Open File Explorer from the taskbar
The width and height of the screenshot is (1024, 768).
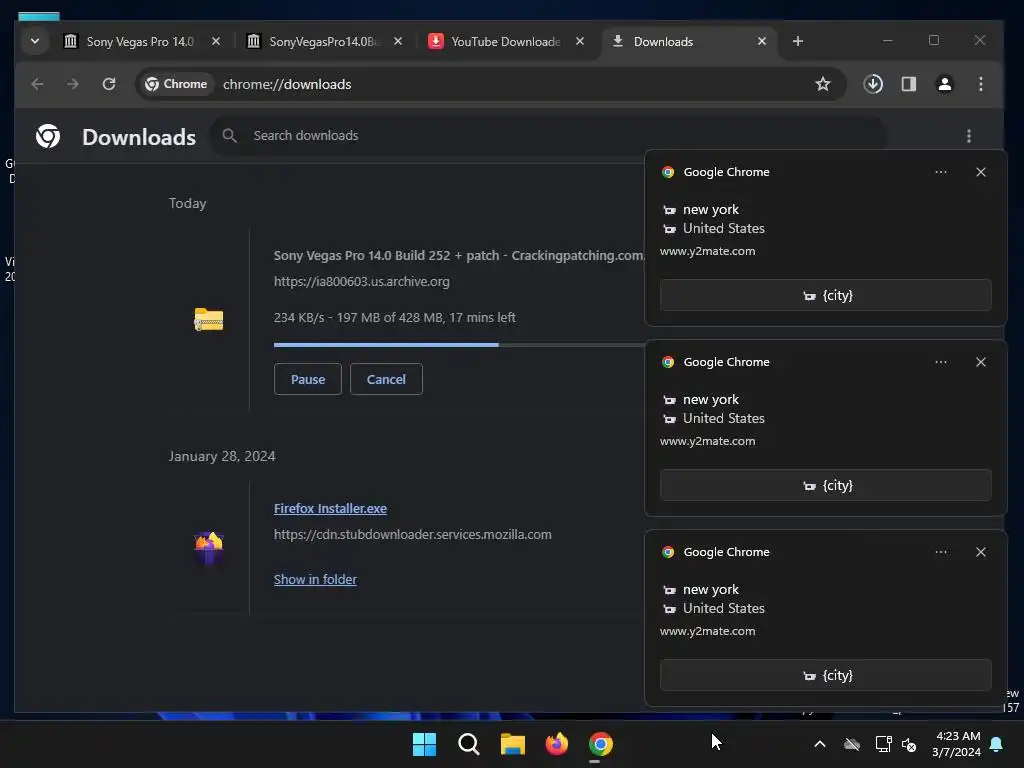[x=513, y=744]
